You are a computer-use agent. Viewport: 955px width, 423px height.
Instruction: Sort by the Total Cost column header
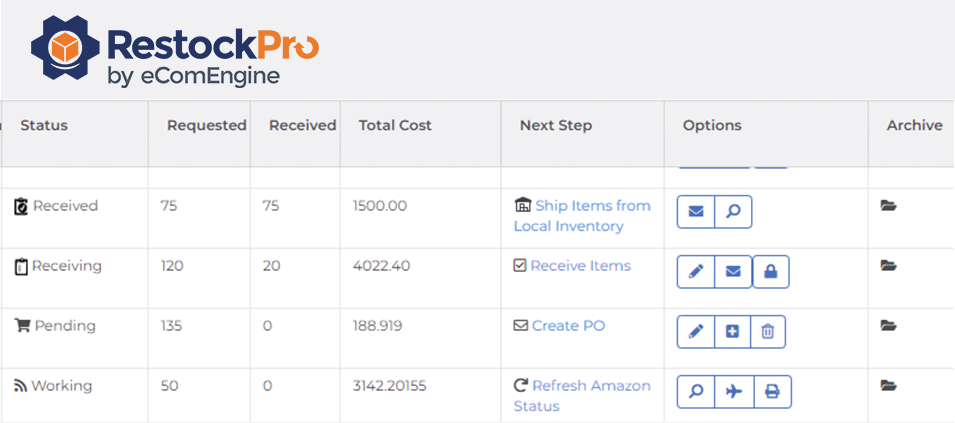pyautogui.click(x=395, y=126)
